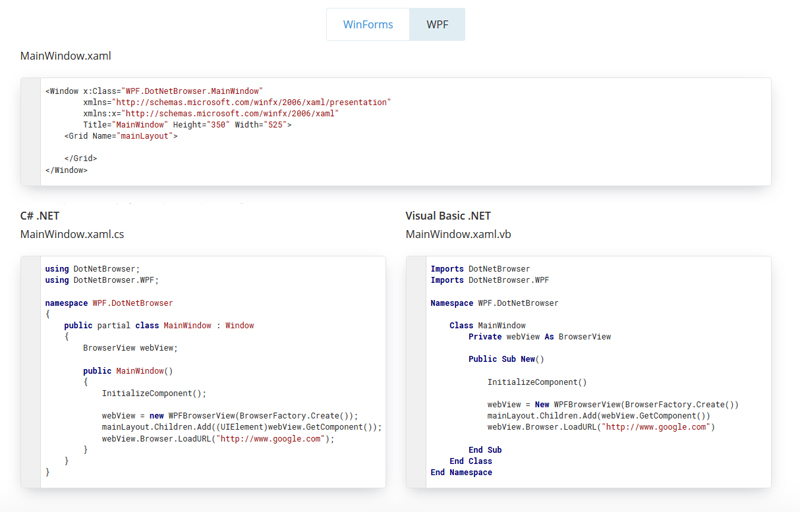Image resolution: width=800 pixels, height=512 pixels.
Task: Click the Window x:Class line in XAML
Action: coord(154,91)
